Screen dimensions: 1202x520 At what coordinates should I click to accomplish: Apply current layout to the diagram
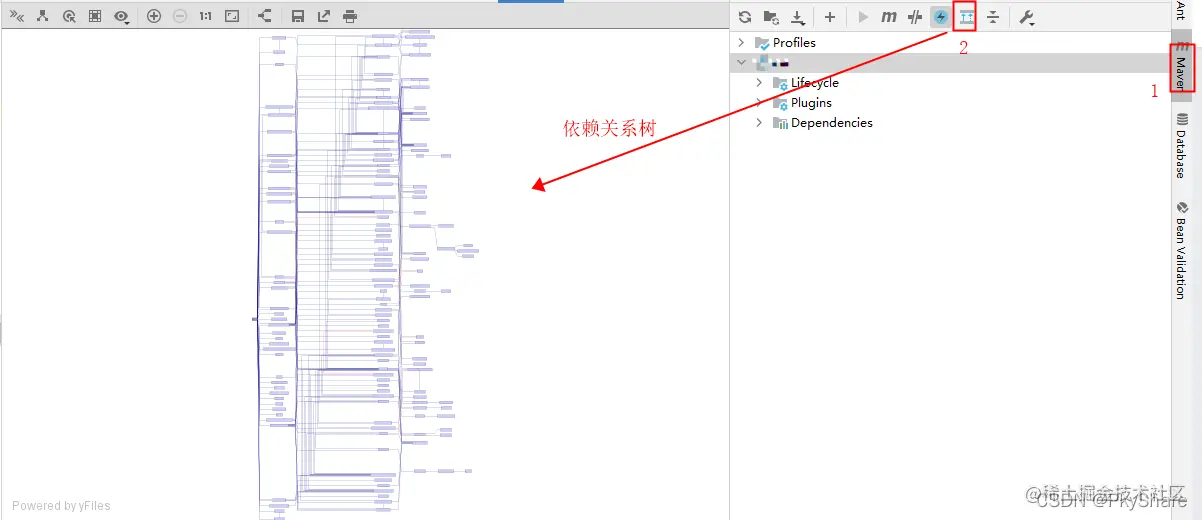pos(264,16)
